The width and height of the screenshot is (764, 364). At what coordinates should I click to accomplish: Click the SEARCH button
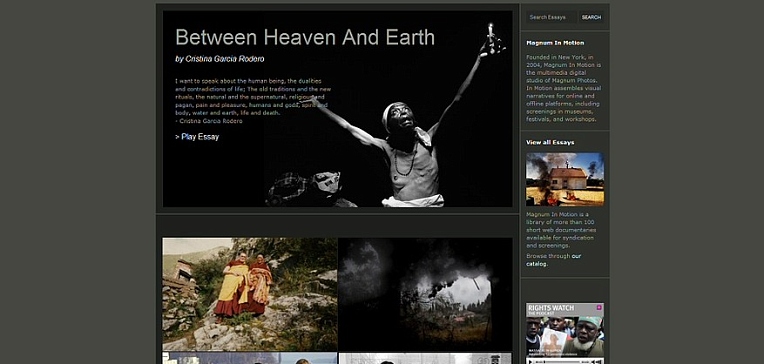[x=591, y=17]
